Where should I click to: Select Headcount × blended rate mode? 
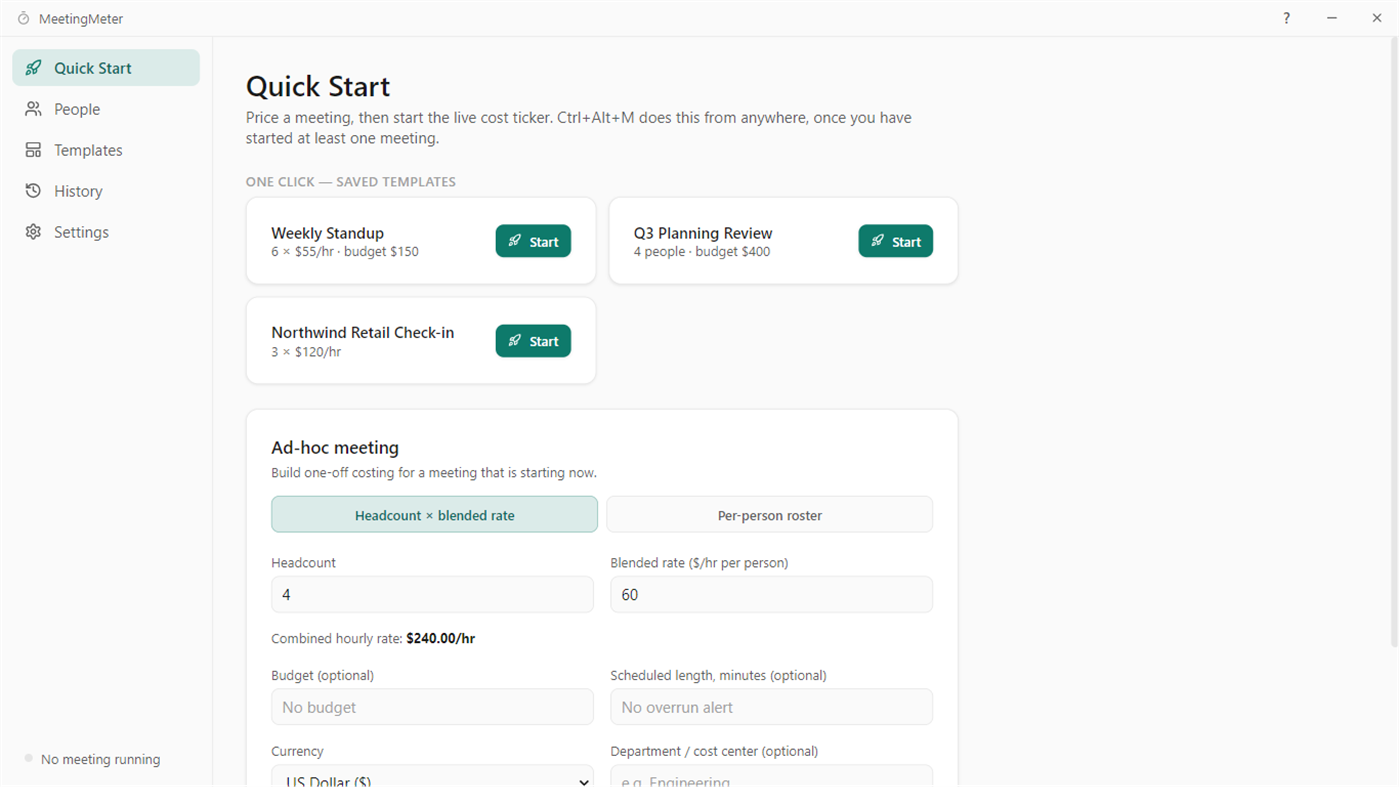(434, 515)
